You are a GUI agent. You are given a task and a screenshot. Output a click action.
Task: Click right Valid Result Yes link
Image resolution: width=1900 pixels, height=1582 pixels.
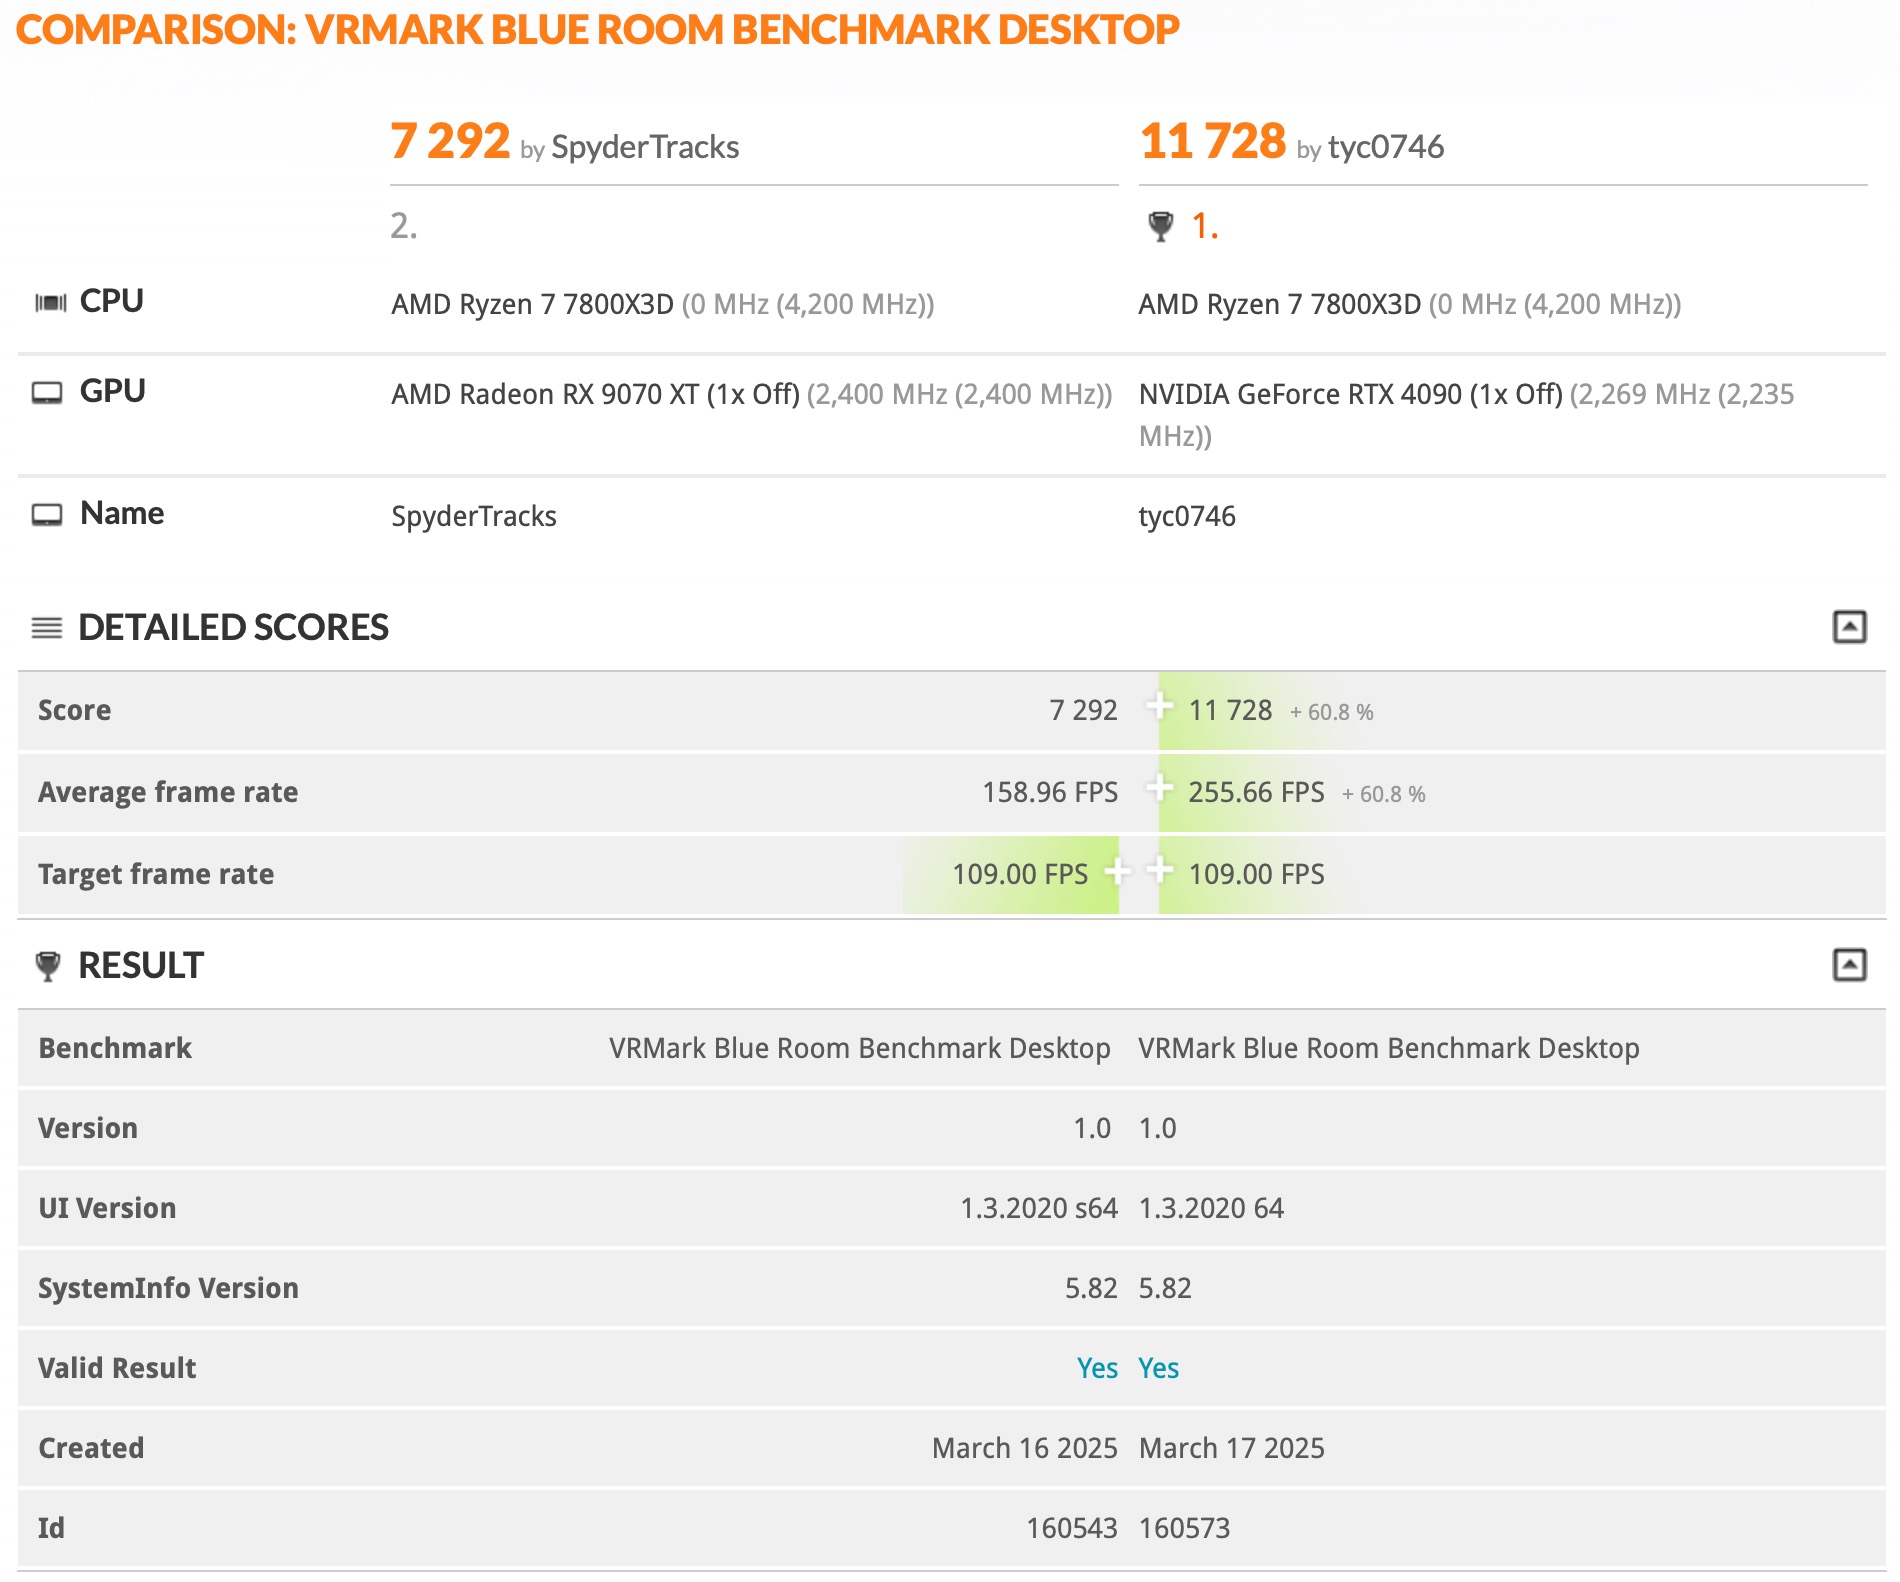point(1159,1368)
